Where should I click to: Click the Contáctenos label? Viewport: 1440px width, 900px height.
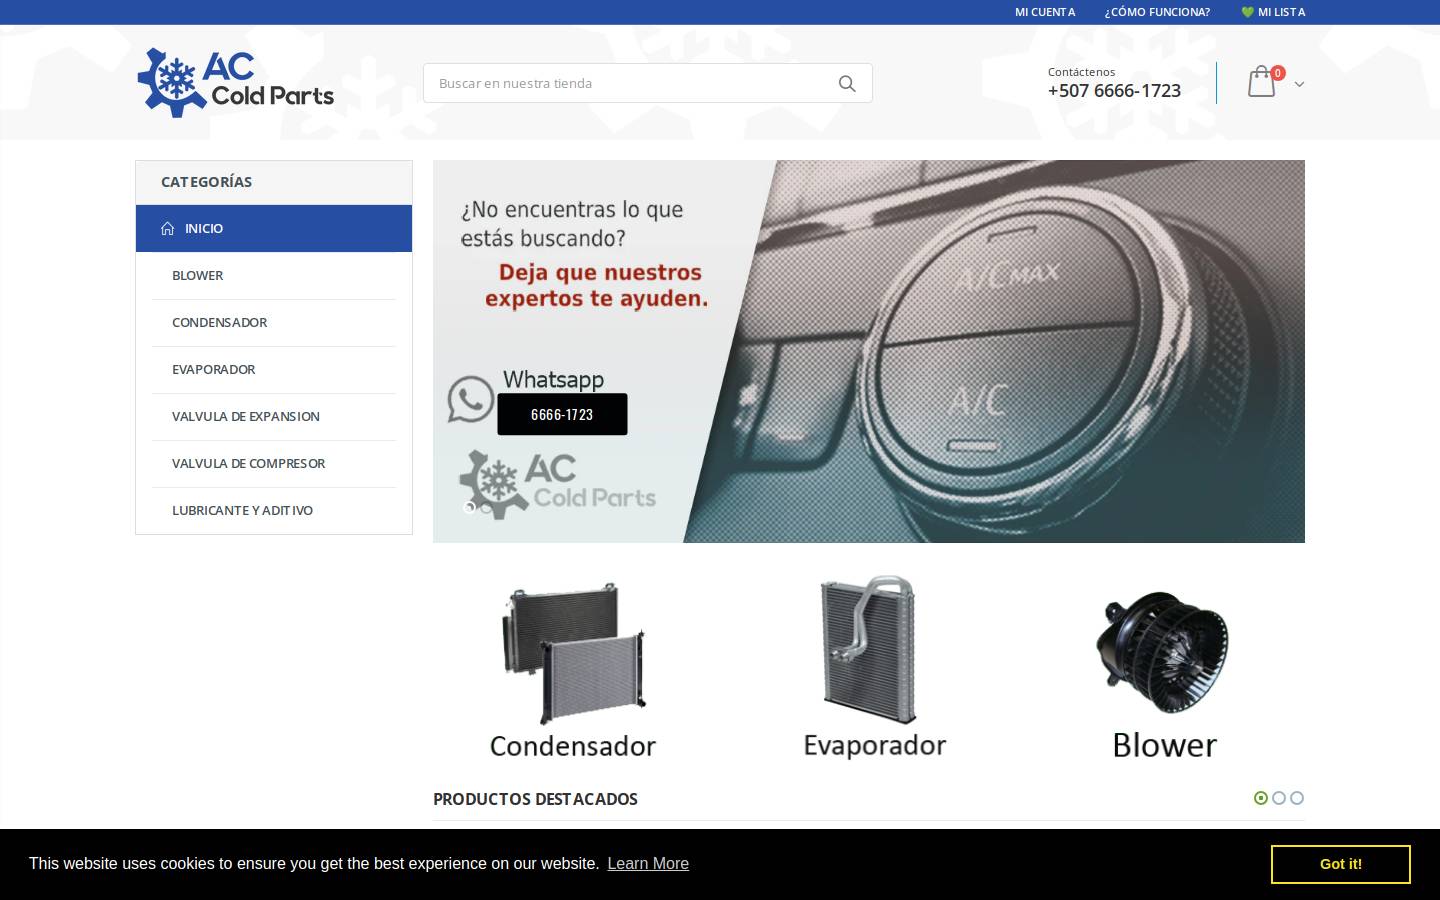1081,72
